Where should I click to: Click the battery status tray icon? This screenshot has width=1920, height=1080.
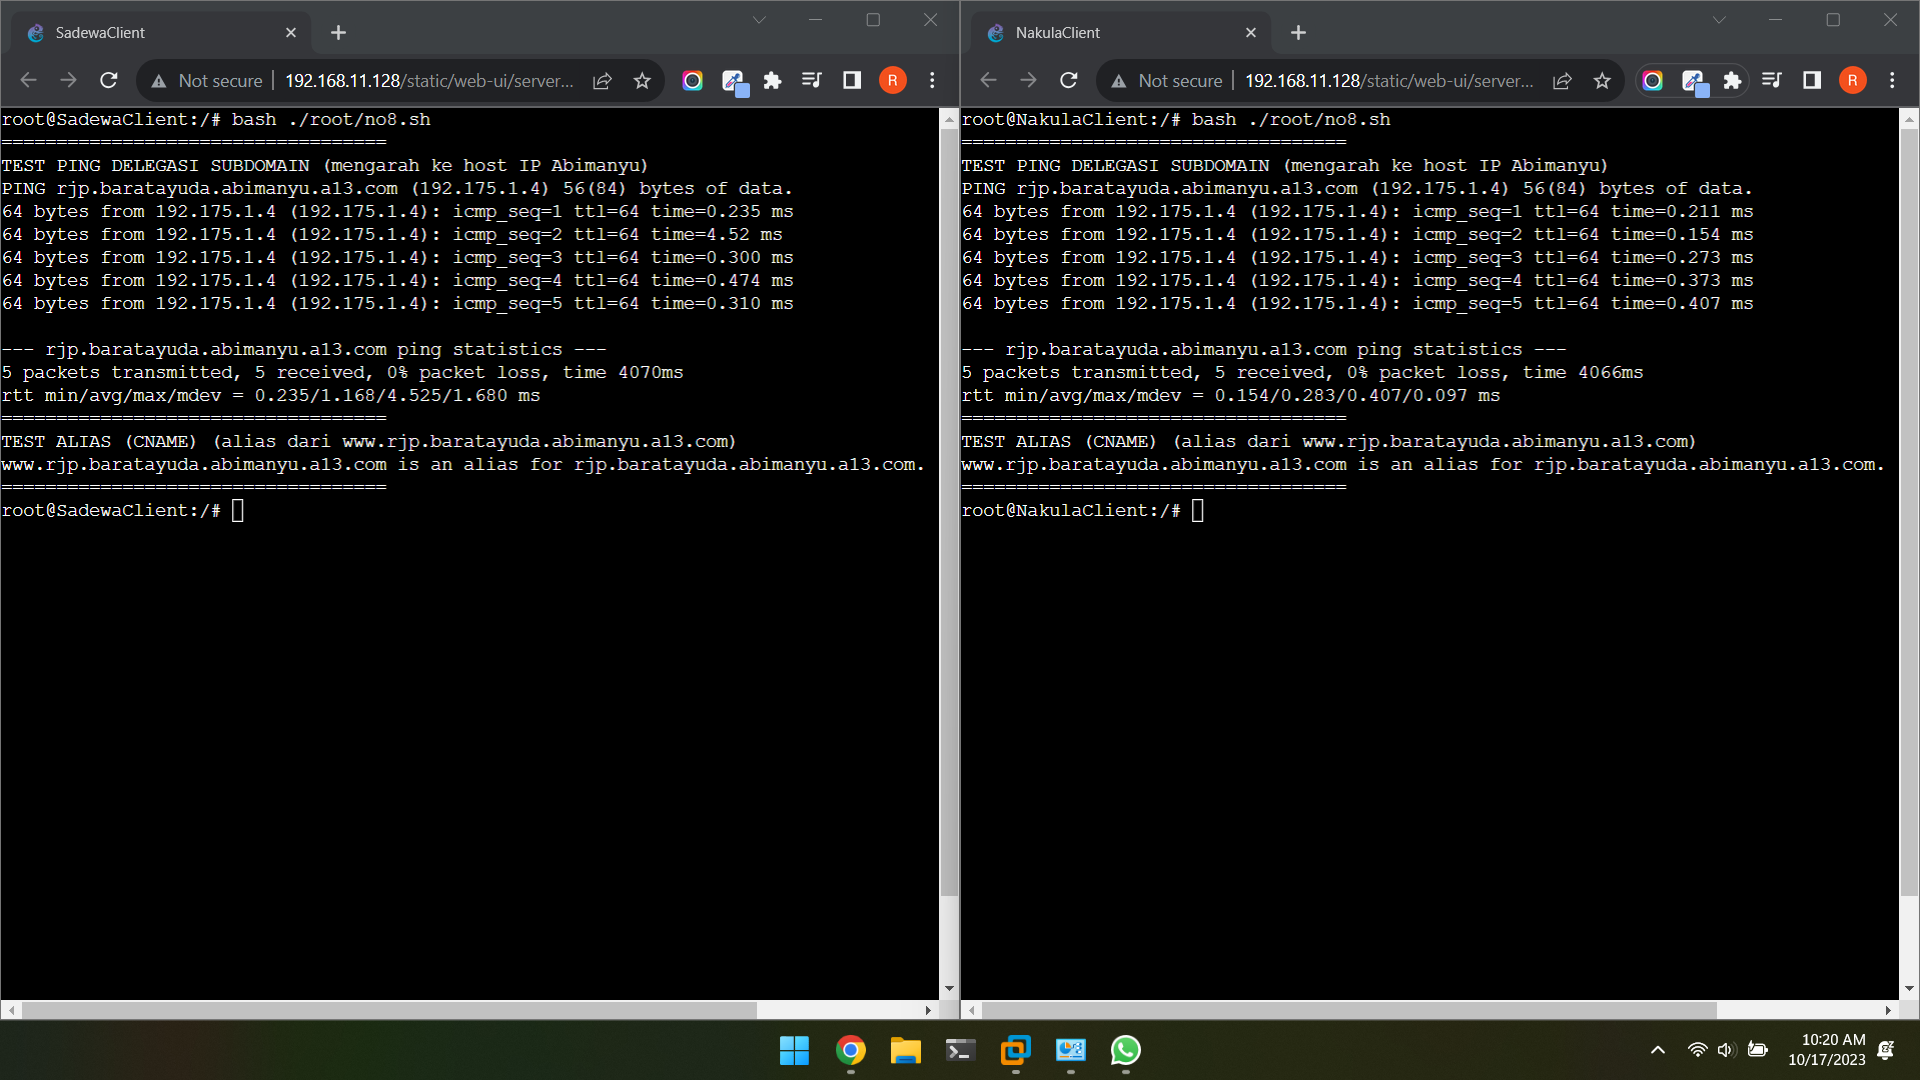tap(1758, 1050)
